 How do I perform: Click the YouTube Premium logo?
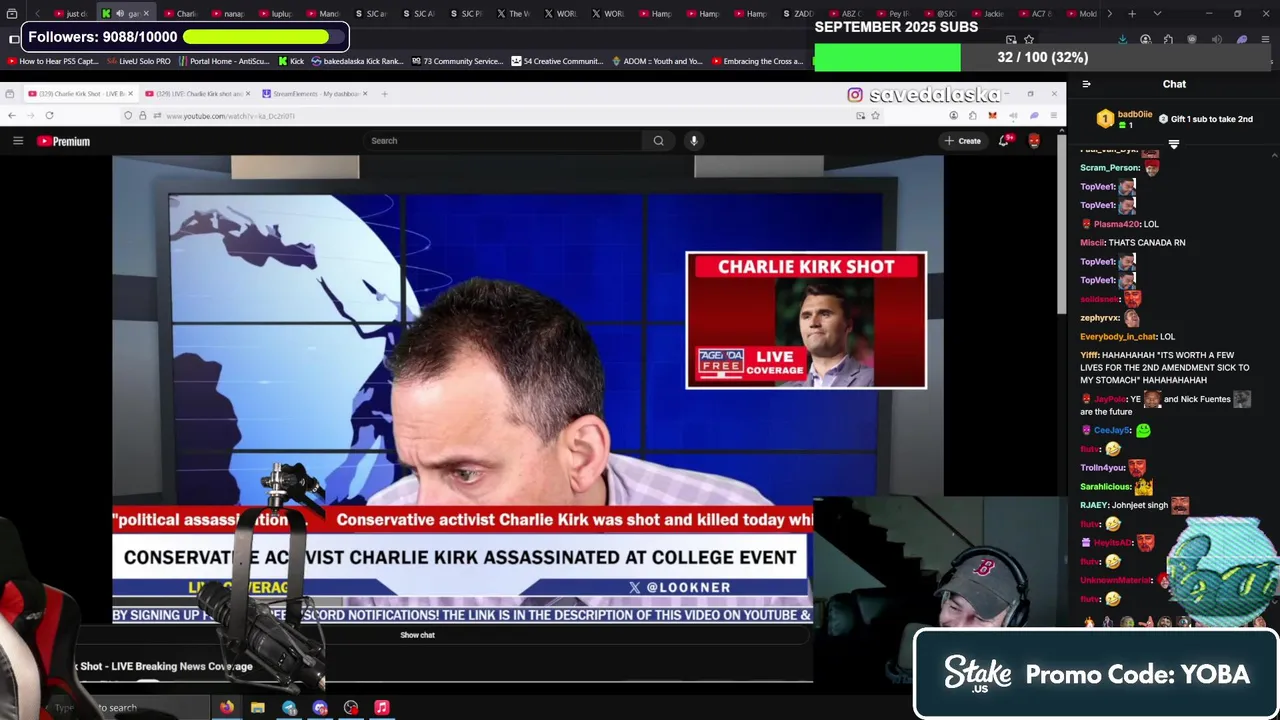[x=64, y=141]
